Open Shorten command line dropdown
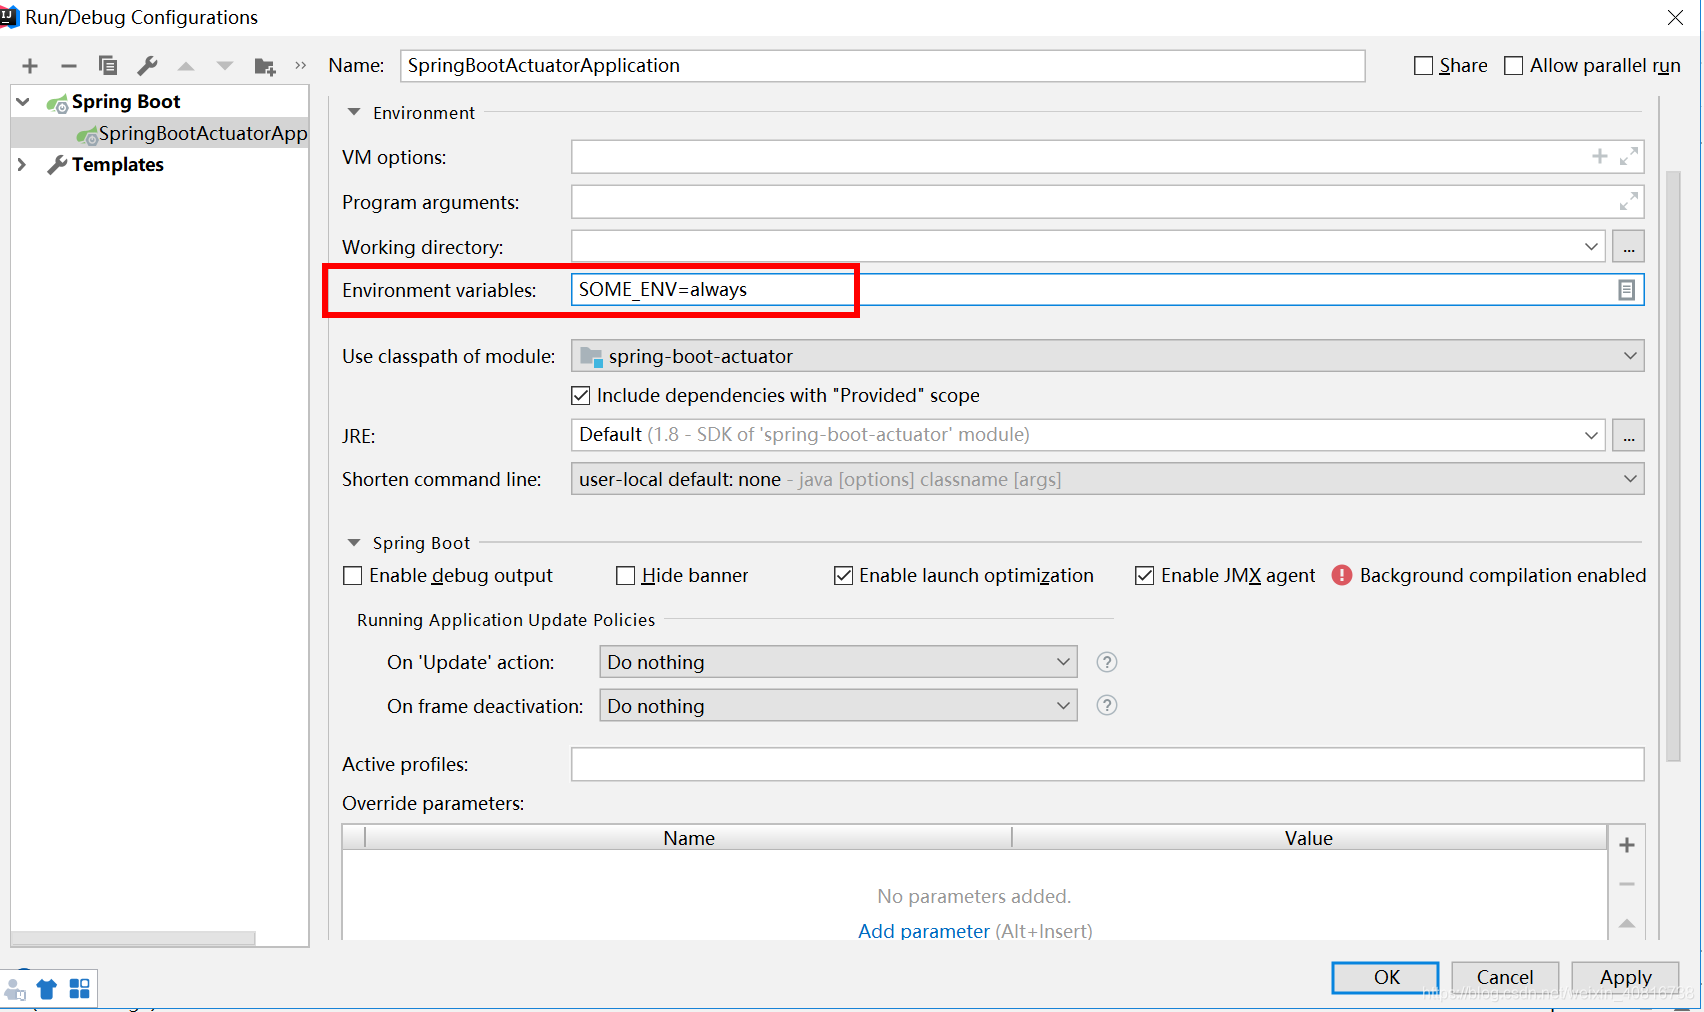 point(1630,479)
